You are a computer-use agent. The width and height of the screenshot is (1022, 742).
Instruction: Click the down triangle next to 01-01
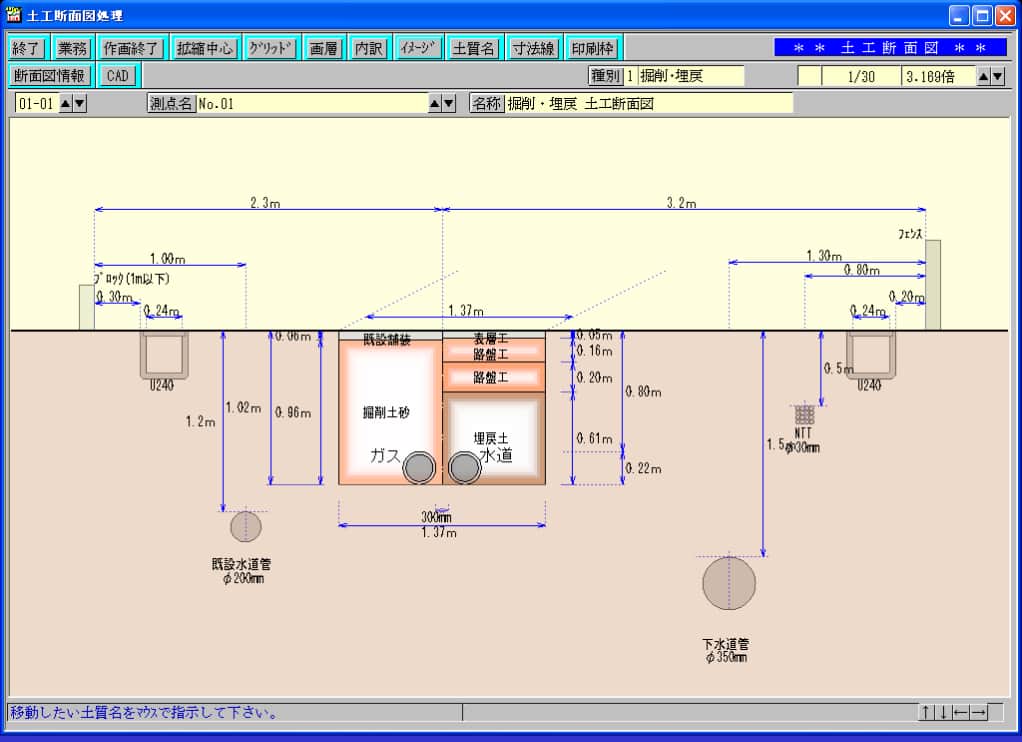point(80,103)
